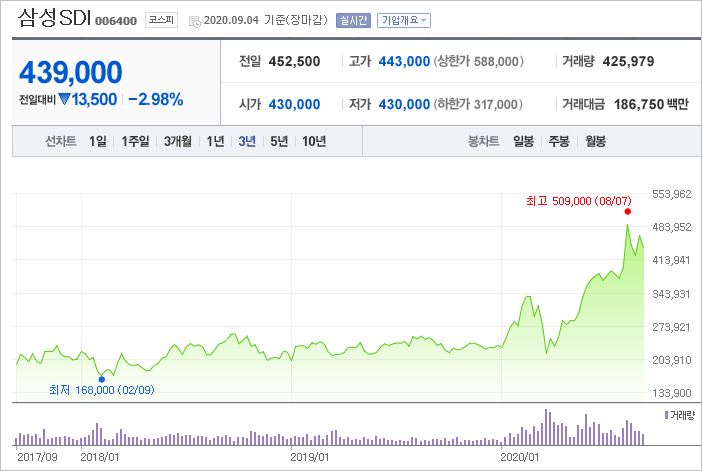Click the 봉차트 candle chart label
The height and width of the screenshot is (471, 702).
point(483,141)
